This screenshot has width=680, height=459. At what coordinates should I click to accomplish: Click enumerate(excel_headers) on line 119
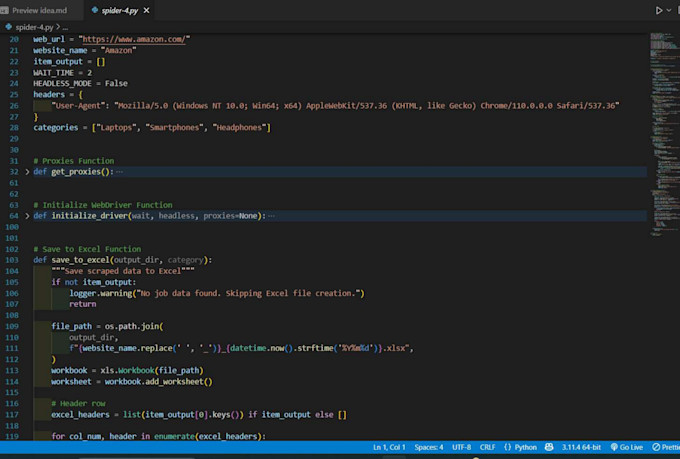[208, 436]
